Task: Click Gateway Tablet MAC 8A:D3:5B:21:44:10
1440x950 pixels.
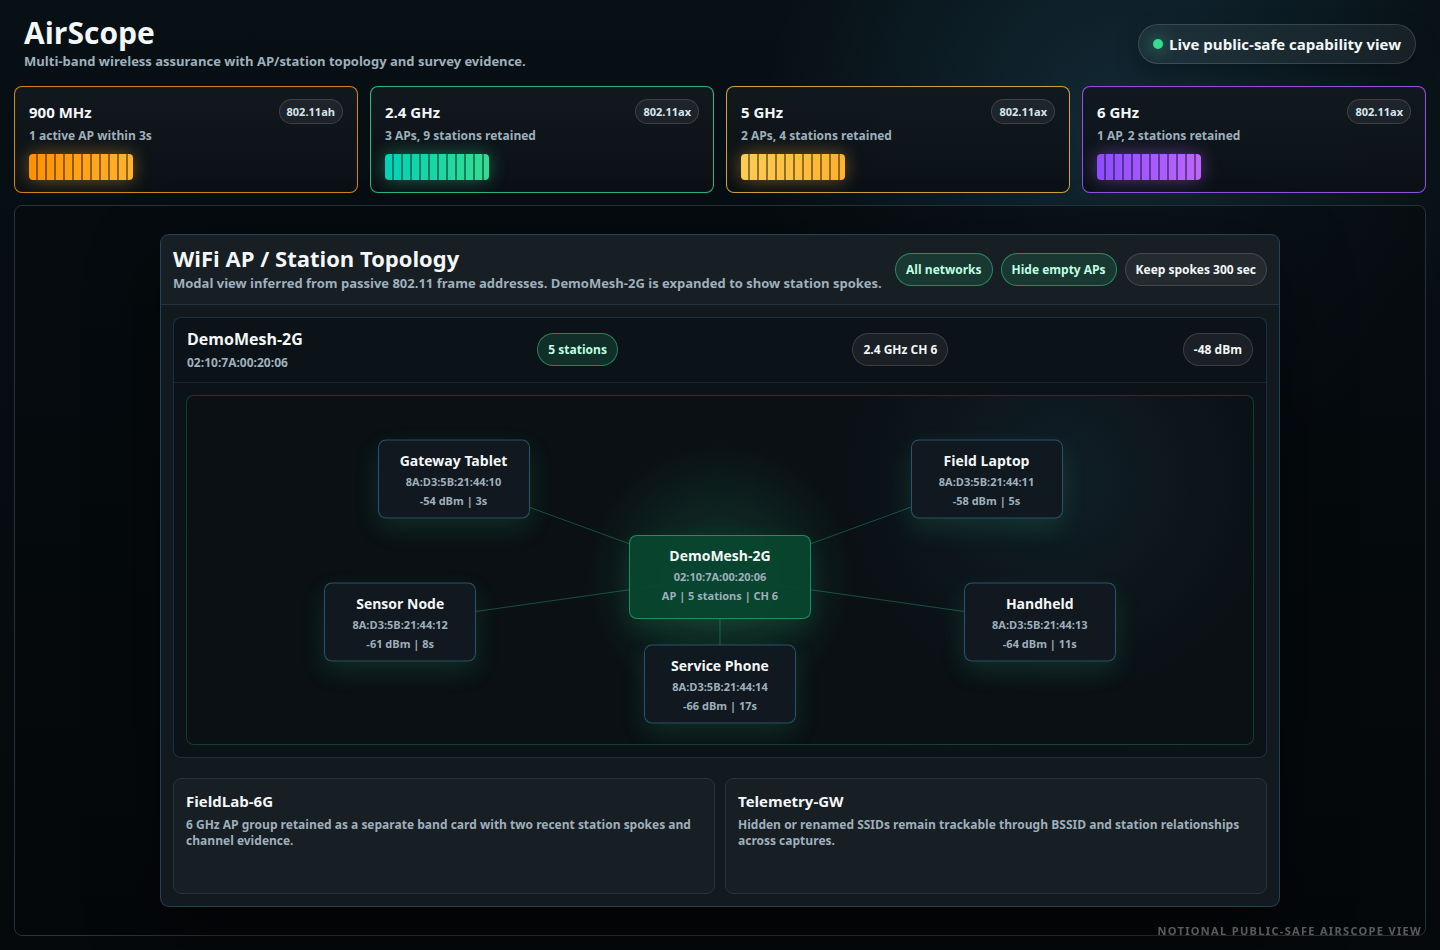Action: point(454,482)
